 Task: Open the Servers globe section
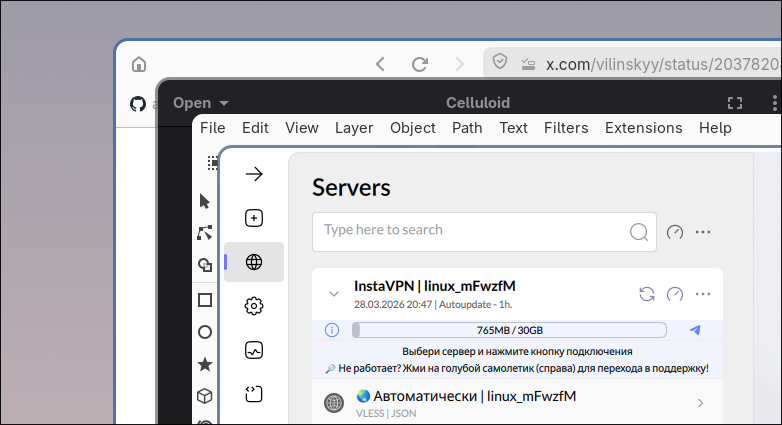[254, 262]
